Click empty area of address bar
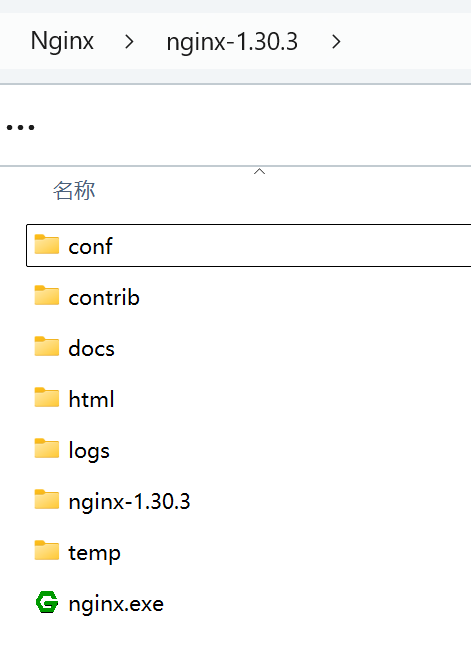The height and width of the screenshot is (648, 471). coord(409,41)
